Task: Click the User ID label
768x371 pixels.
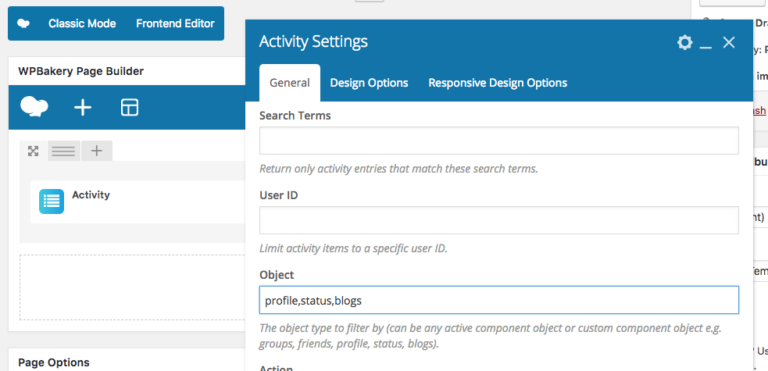Action: point(279,195)
